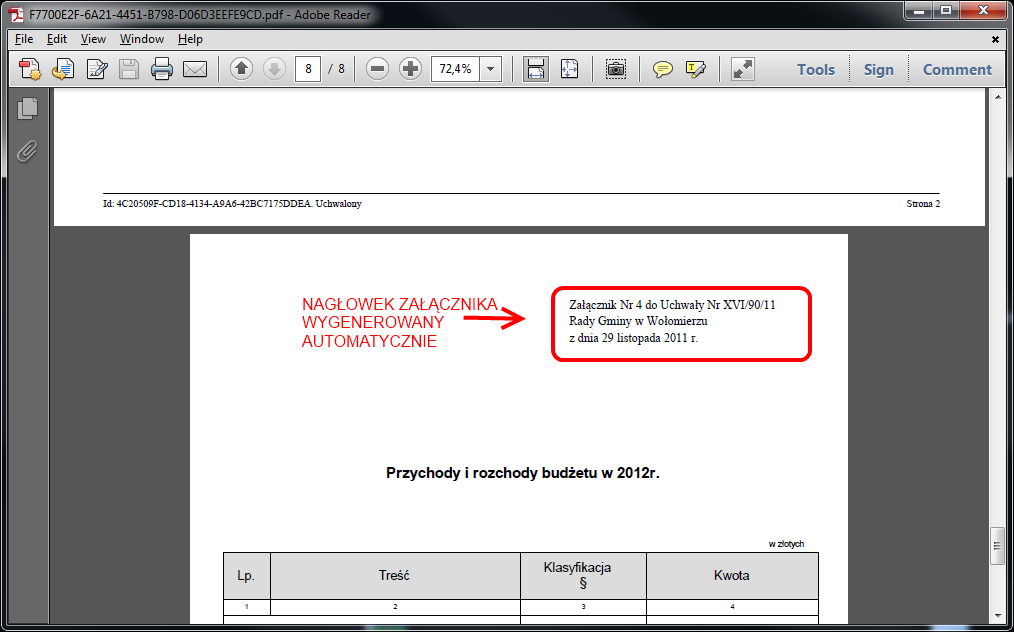Open the File menu
The height and width of the screenshot is (632, 1014).
pos(24,39)
